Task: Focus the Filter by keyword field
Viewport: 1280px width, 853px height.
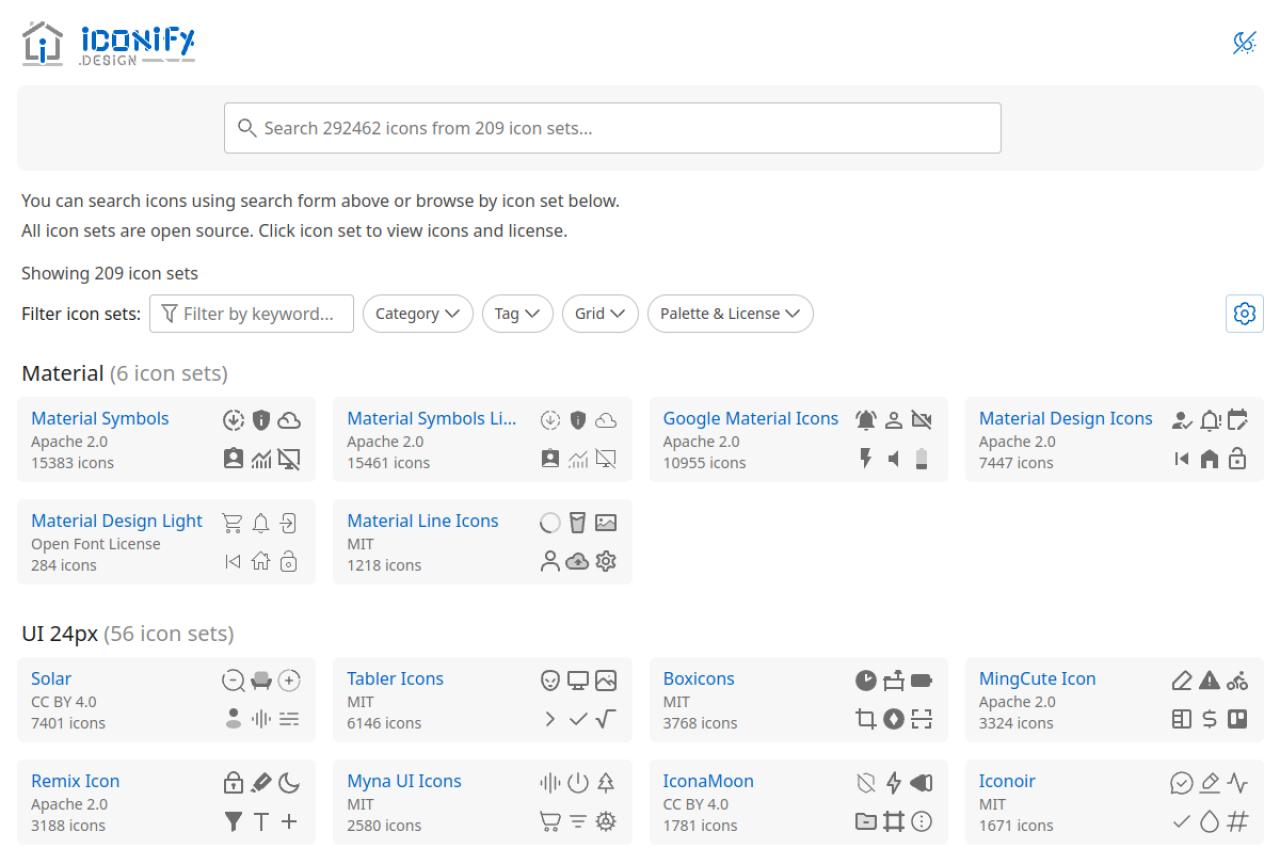Action: (x=252, y=313)
